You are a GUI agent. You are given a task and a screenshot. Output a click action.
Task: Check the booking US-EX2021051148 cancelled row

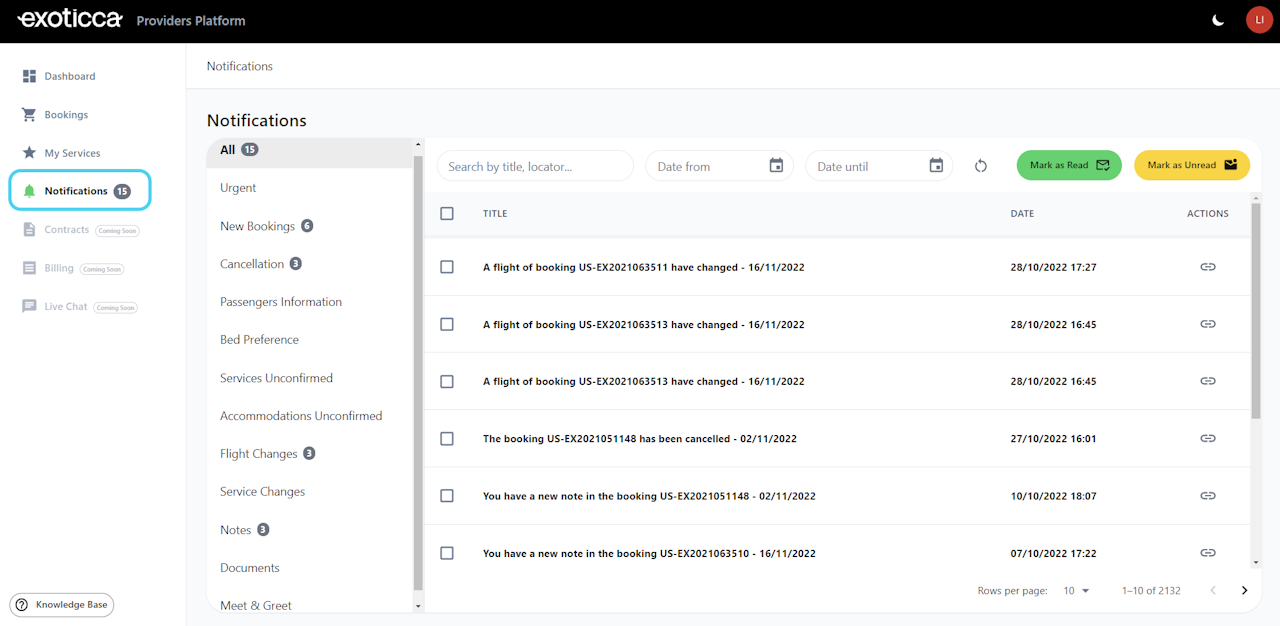pos(447,438)
